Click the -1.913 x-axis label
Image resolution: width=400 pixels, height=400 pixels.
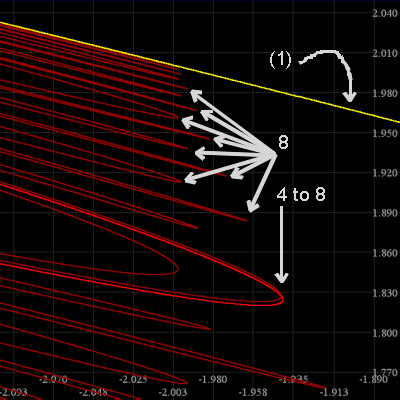pyautogui.click(x=333, y=392)
